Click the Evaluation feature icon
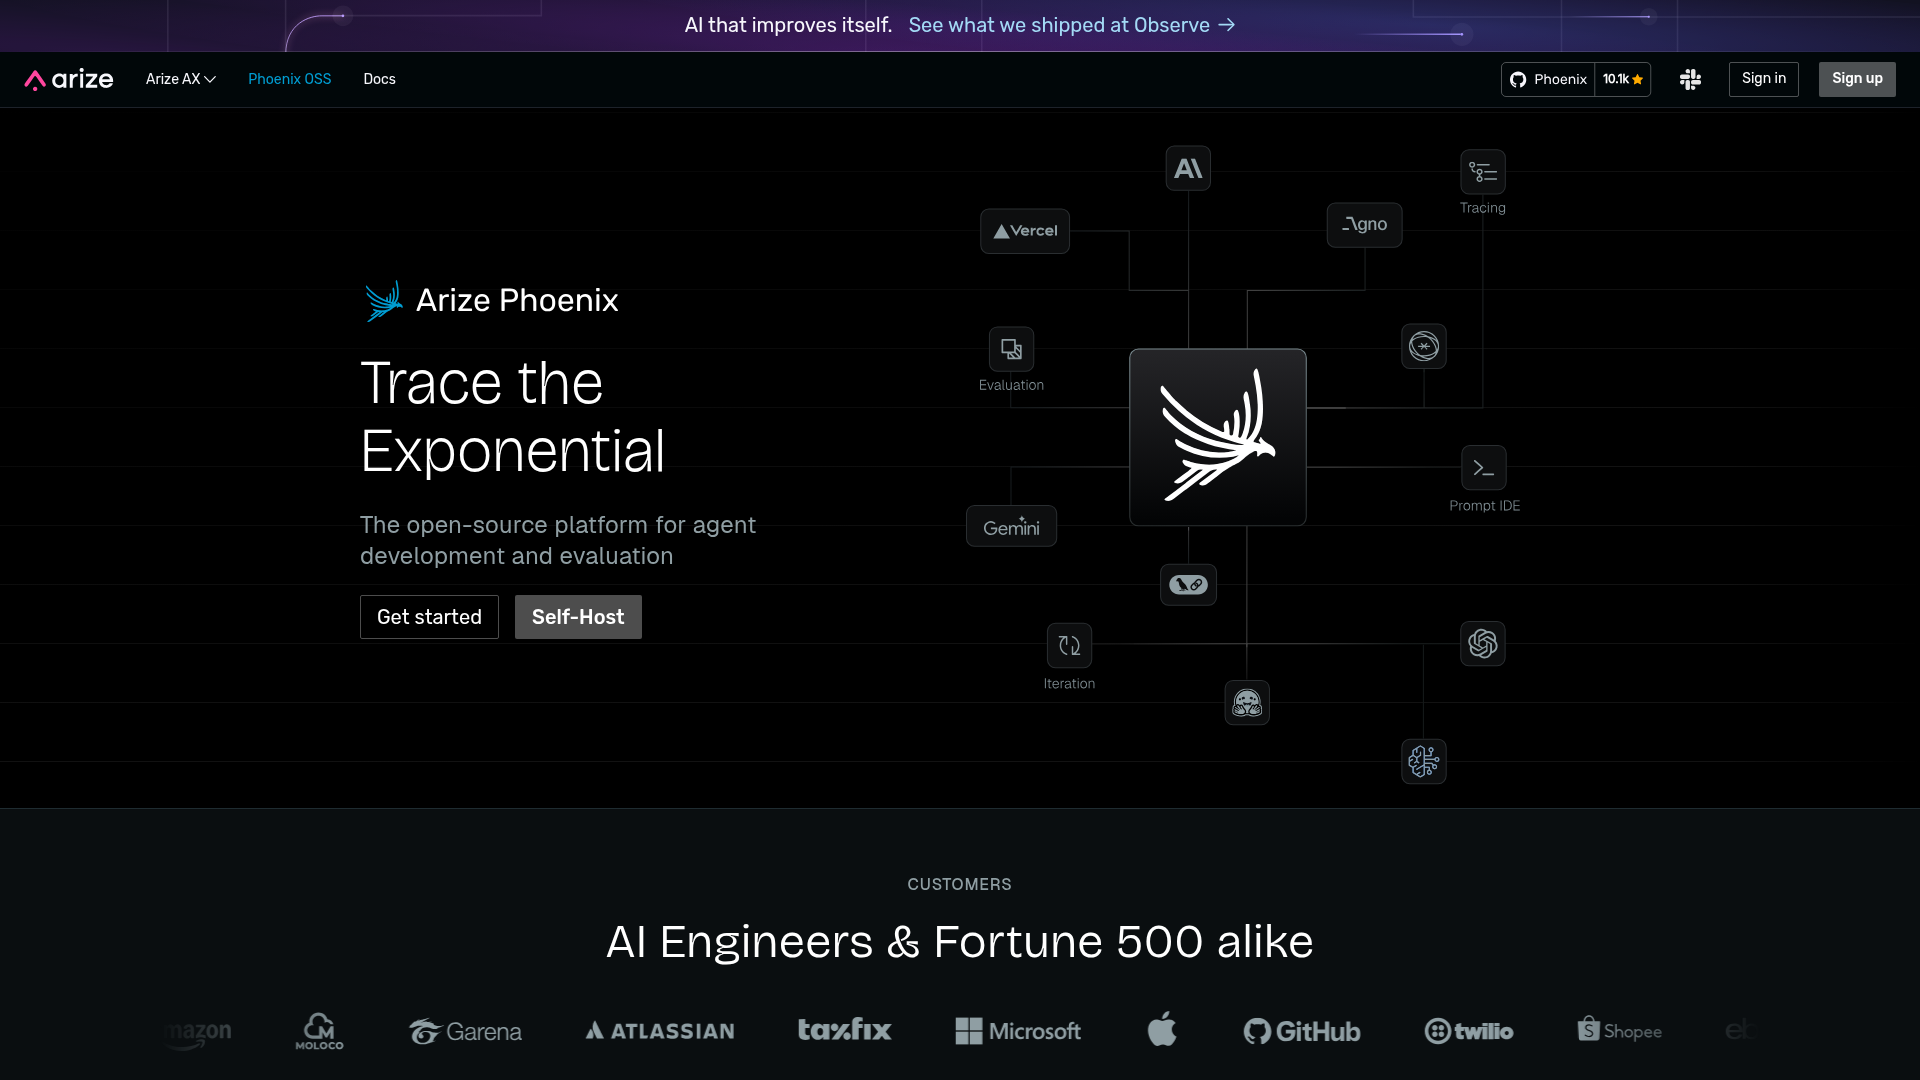This screenshot has width=1920, height=1080. [1011, 349]
